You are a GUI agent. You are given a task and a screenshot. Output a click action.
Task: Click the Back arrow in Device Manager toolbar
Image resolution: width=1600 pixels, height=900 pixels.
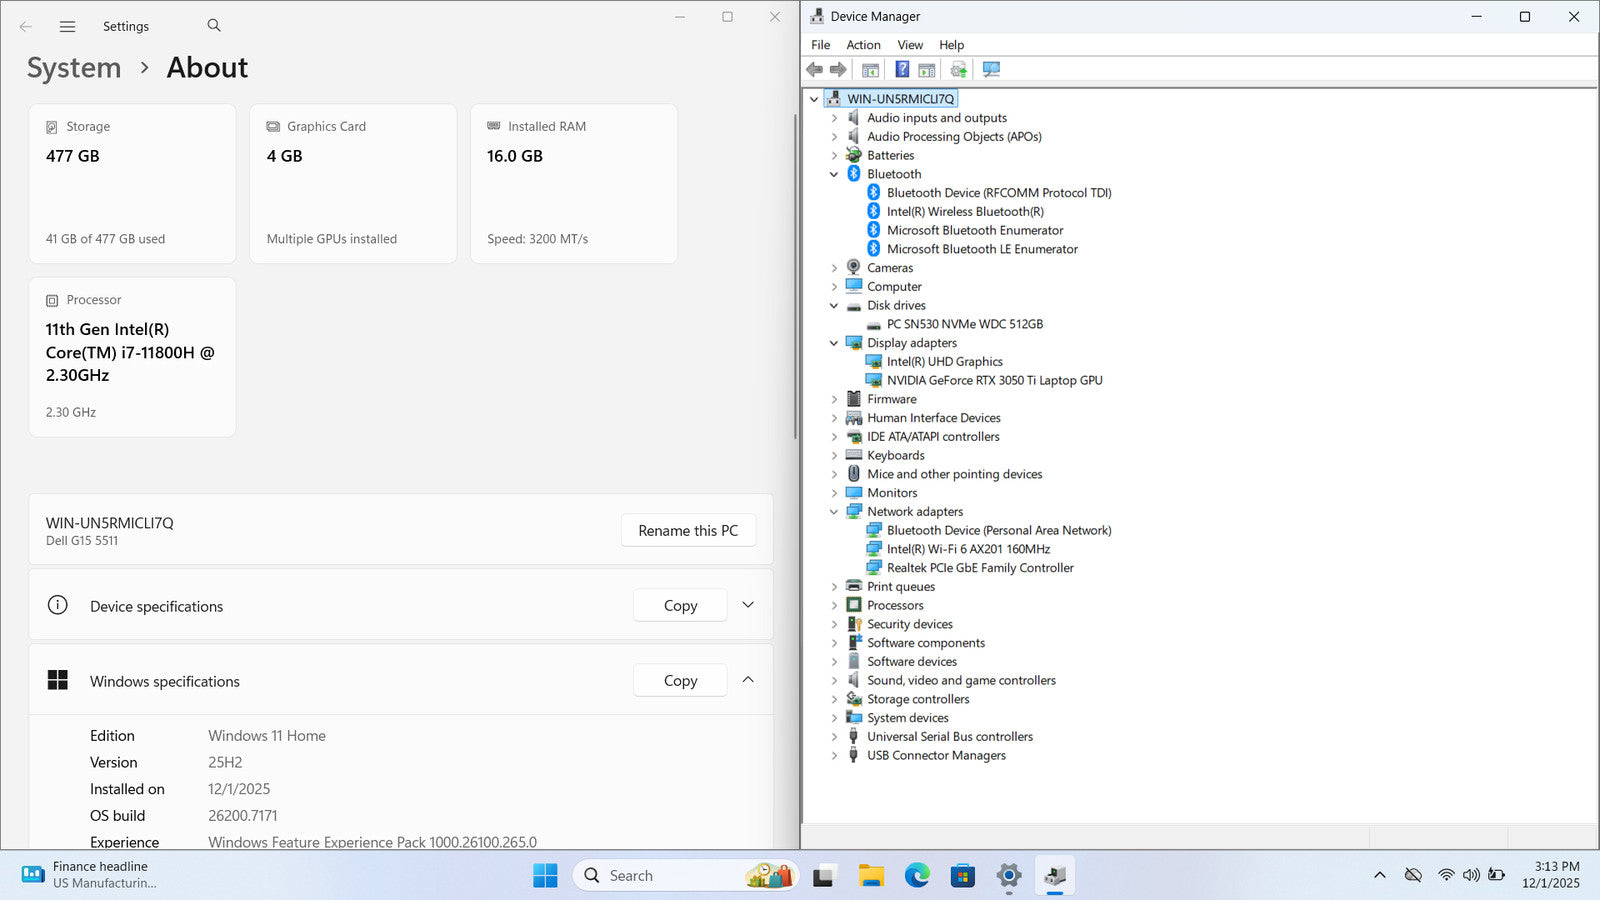pyautogui.click(x=814, y=69)
